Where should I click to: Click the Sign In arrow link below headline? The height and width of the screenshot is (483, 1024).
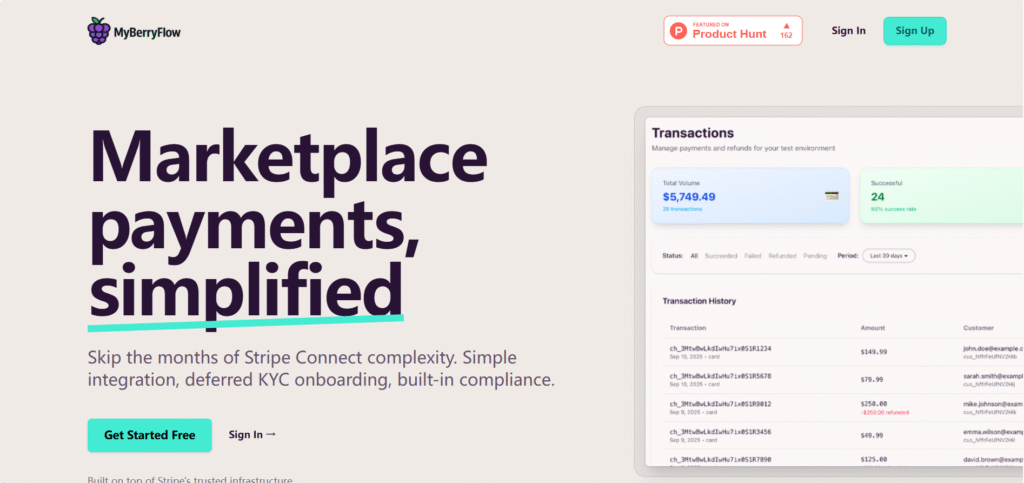tap(252, 435)
